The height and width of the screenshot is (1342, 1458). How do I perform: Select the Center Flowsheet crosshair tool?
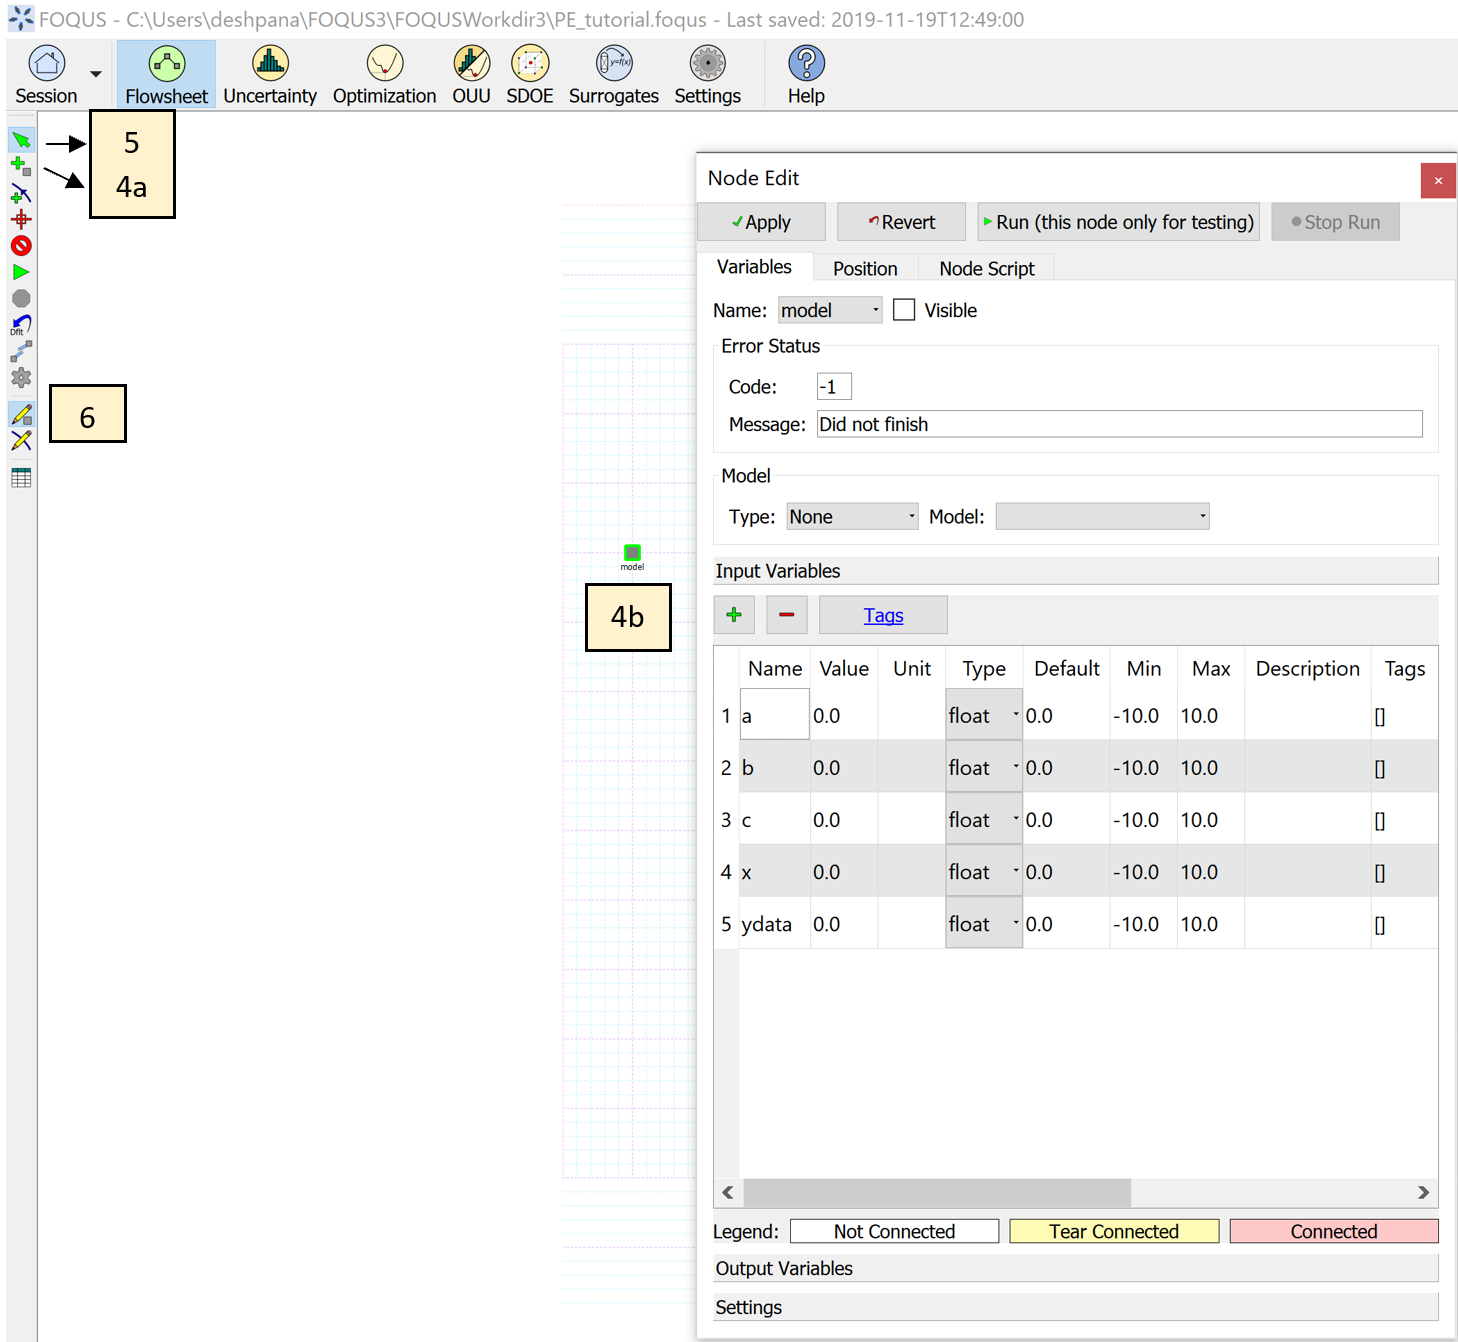21,219
